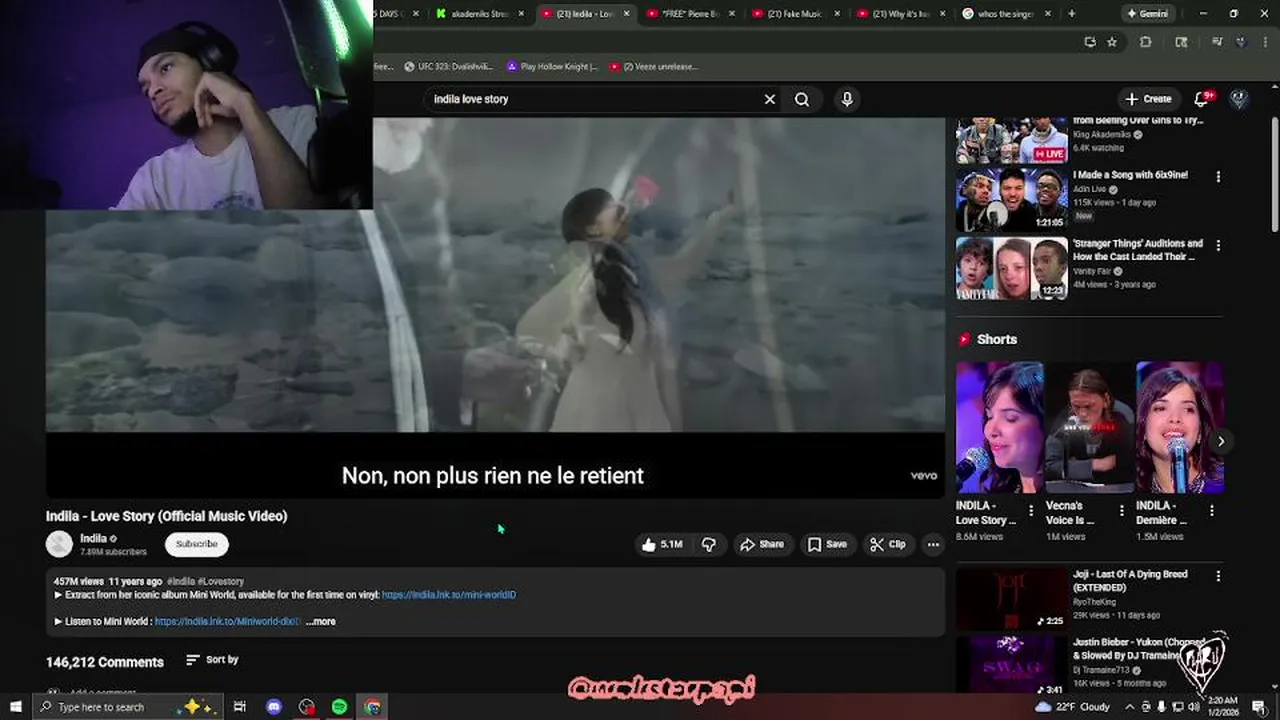Image resolution: width=1280 pixels, height=720 pixels.
Task: Bookmark this page with star icon
Action: pos(1112,42)
